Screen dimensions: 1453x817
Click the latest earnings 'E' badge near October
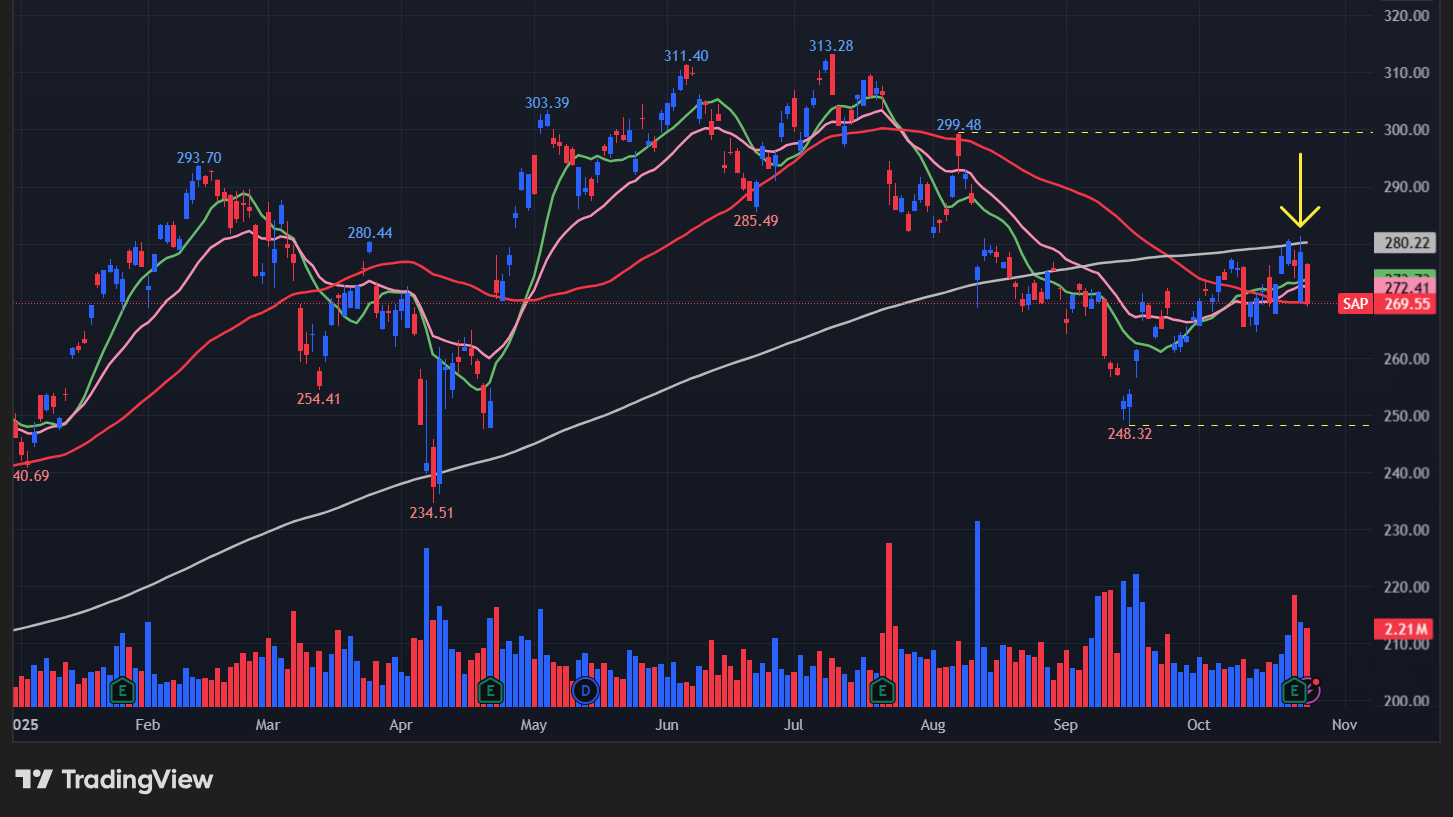(1293, 690)
